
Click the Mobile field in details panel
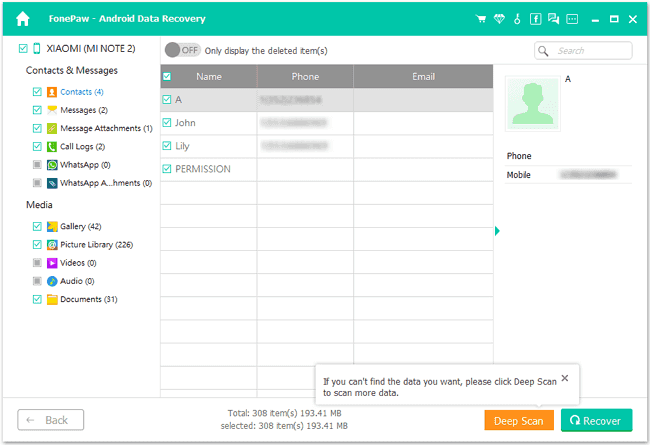coord(568,175)
